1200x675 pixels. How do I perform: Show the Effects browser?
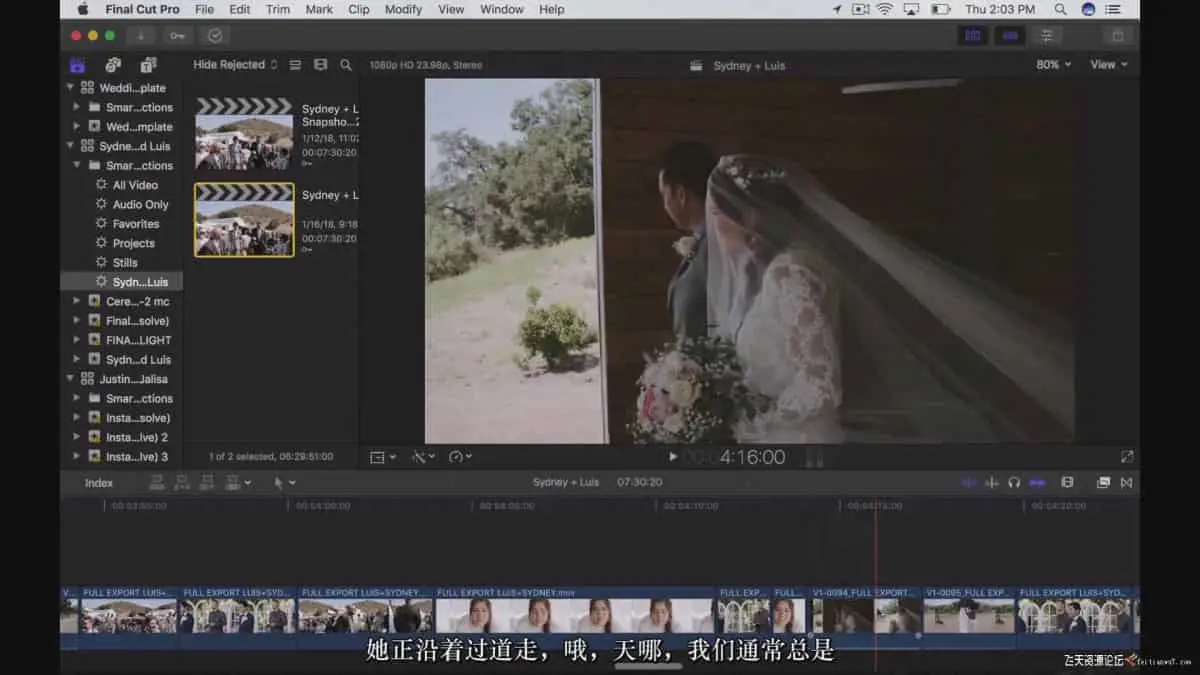[x=1103, y=483]
